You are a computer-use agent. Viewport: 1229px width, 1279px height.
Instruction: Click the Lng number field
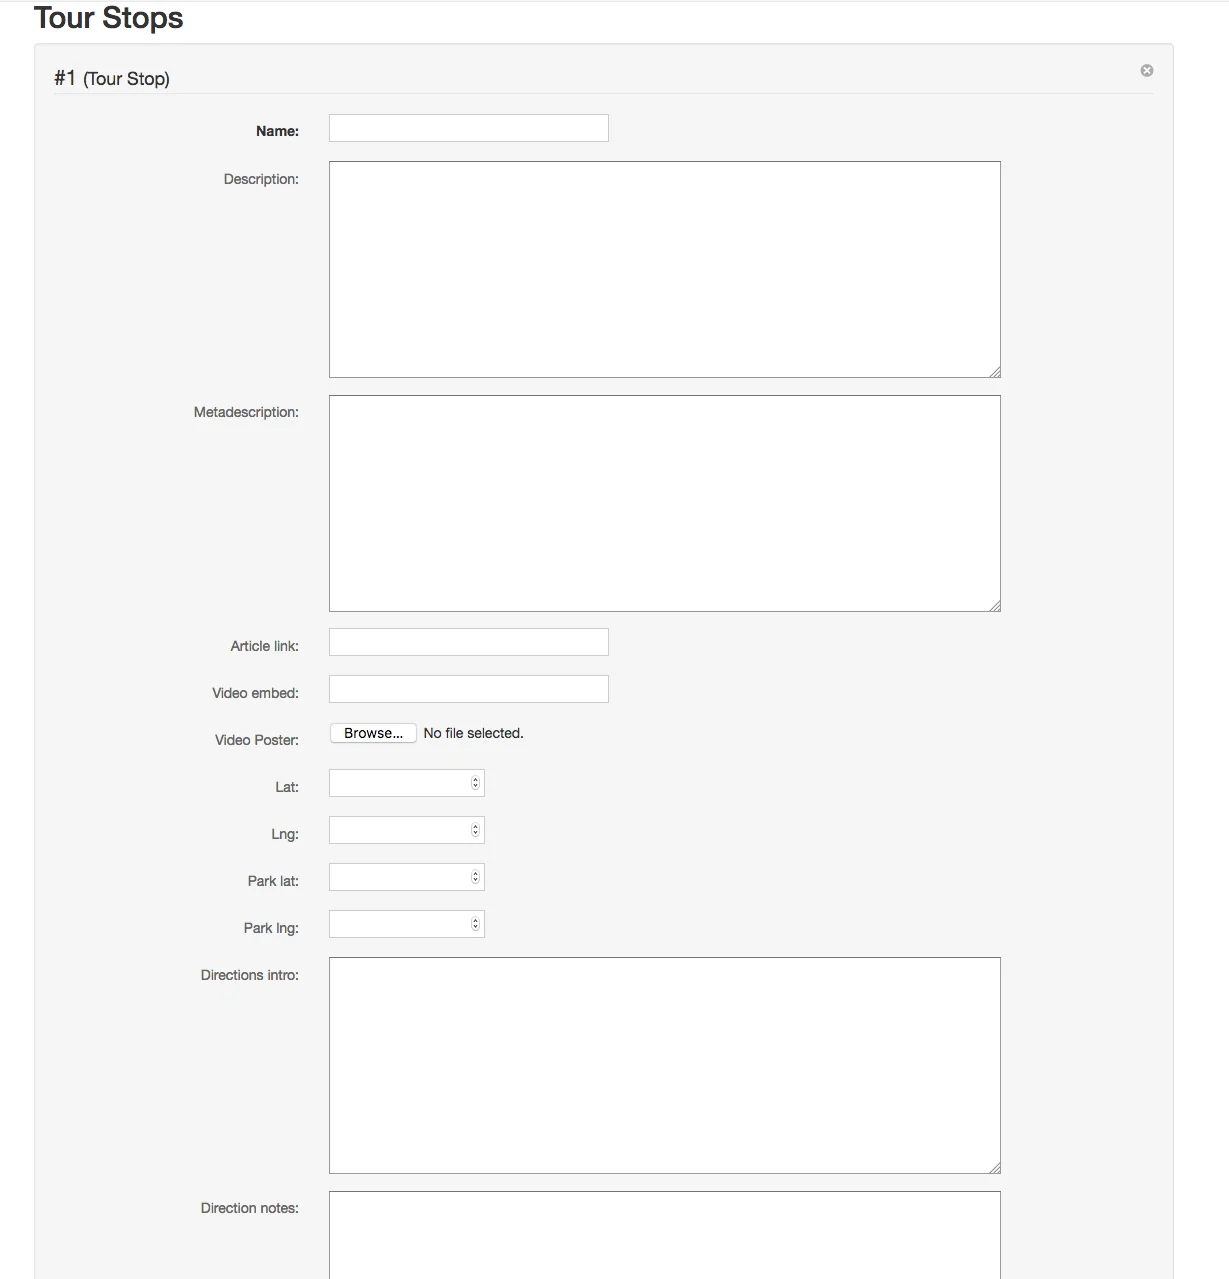tap(407, 830)
